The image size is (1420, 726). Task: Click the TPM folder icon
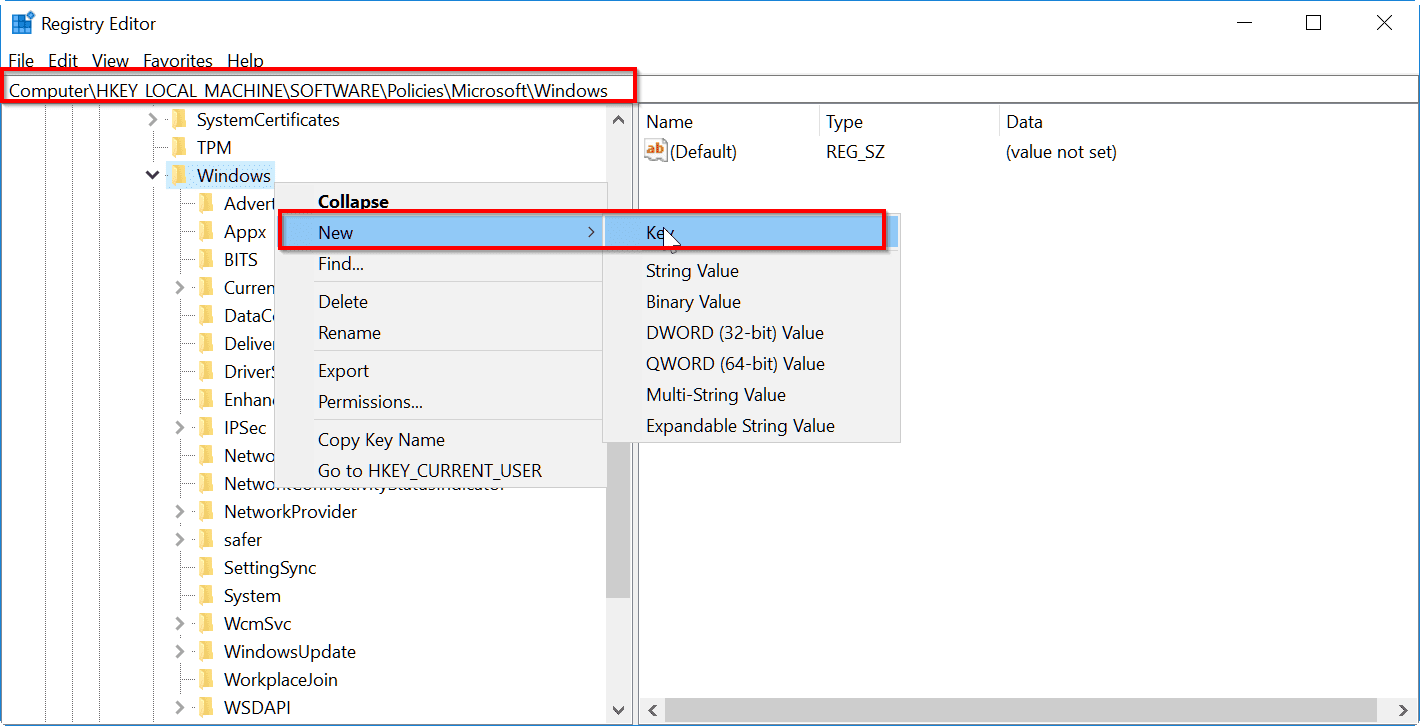(x=179, y=148)
